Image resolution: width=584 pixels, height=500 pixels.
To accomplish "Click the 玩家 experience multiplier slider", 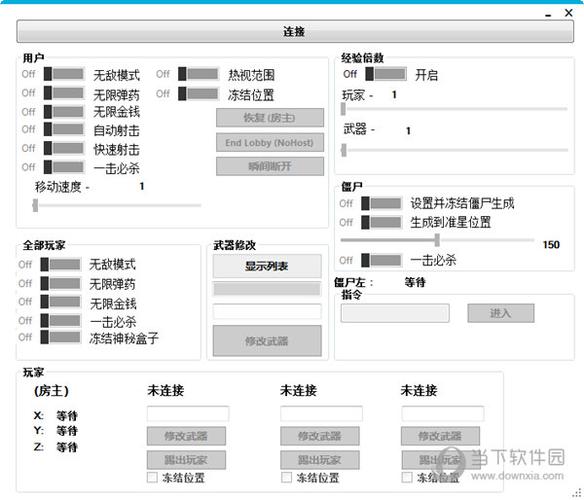I will tap(454, 109).
